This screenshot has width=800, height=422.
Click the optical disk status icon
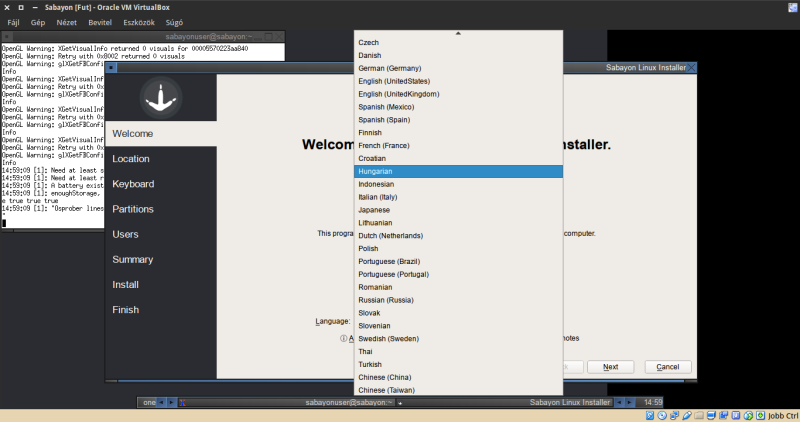point(662,415)
